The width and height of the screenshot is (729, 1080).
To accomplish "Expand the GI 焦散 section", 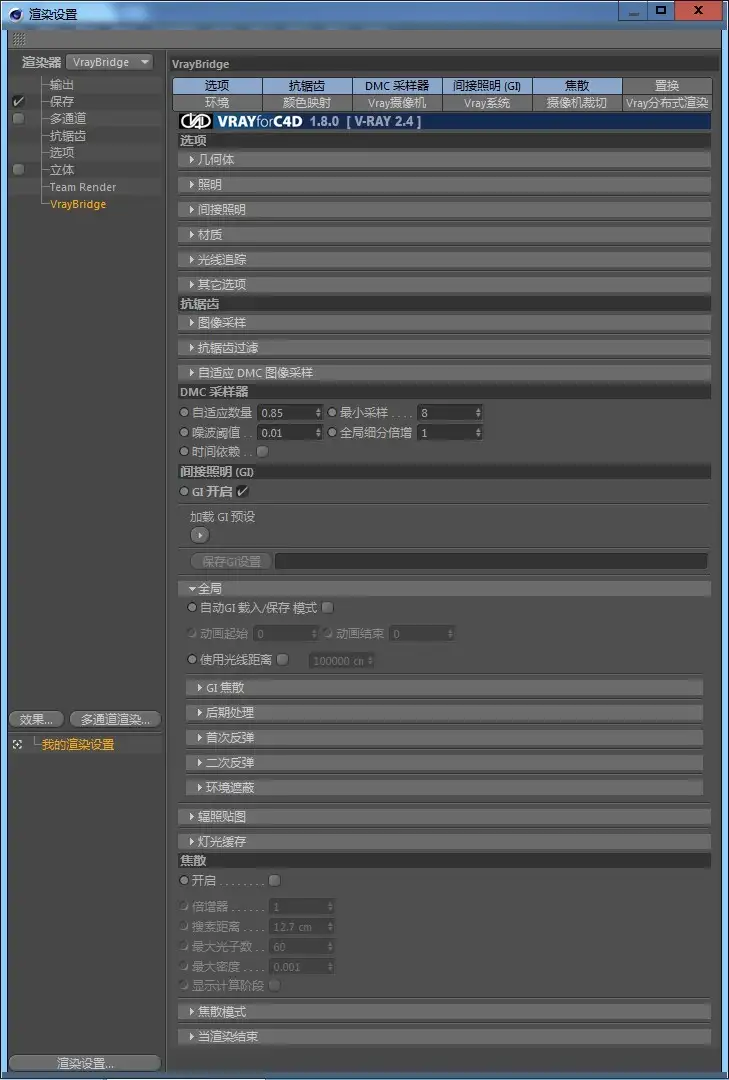I will click(x=444, y=687).
